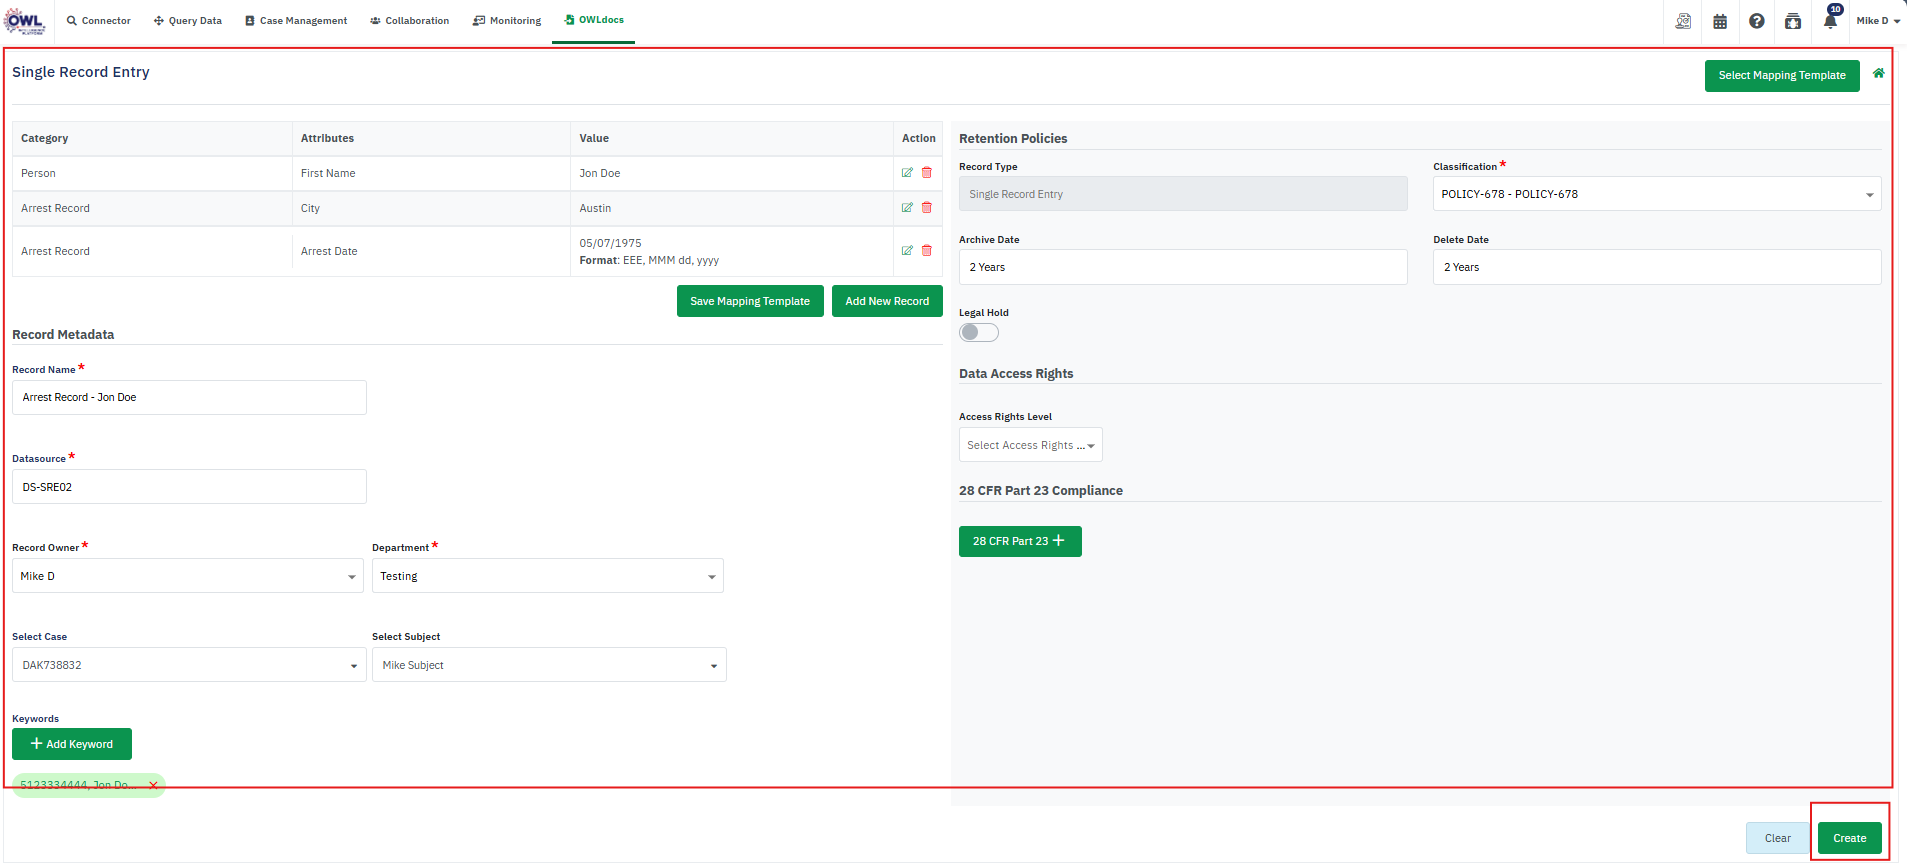Viewport: 1907px width, 868px height.
Task: Click the Record Name input field
Action: click(189, 397)
